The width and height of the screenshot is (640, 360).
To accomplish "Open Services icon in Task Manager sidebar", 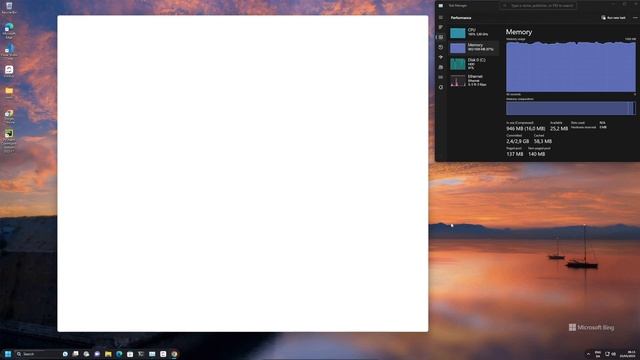I will (441, 87).
